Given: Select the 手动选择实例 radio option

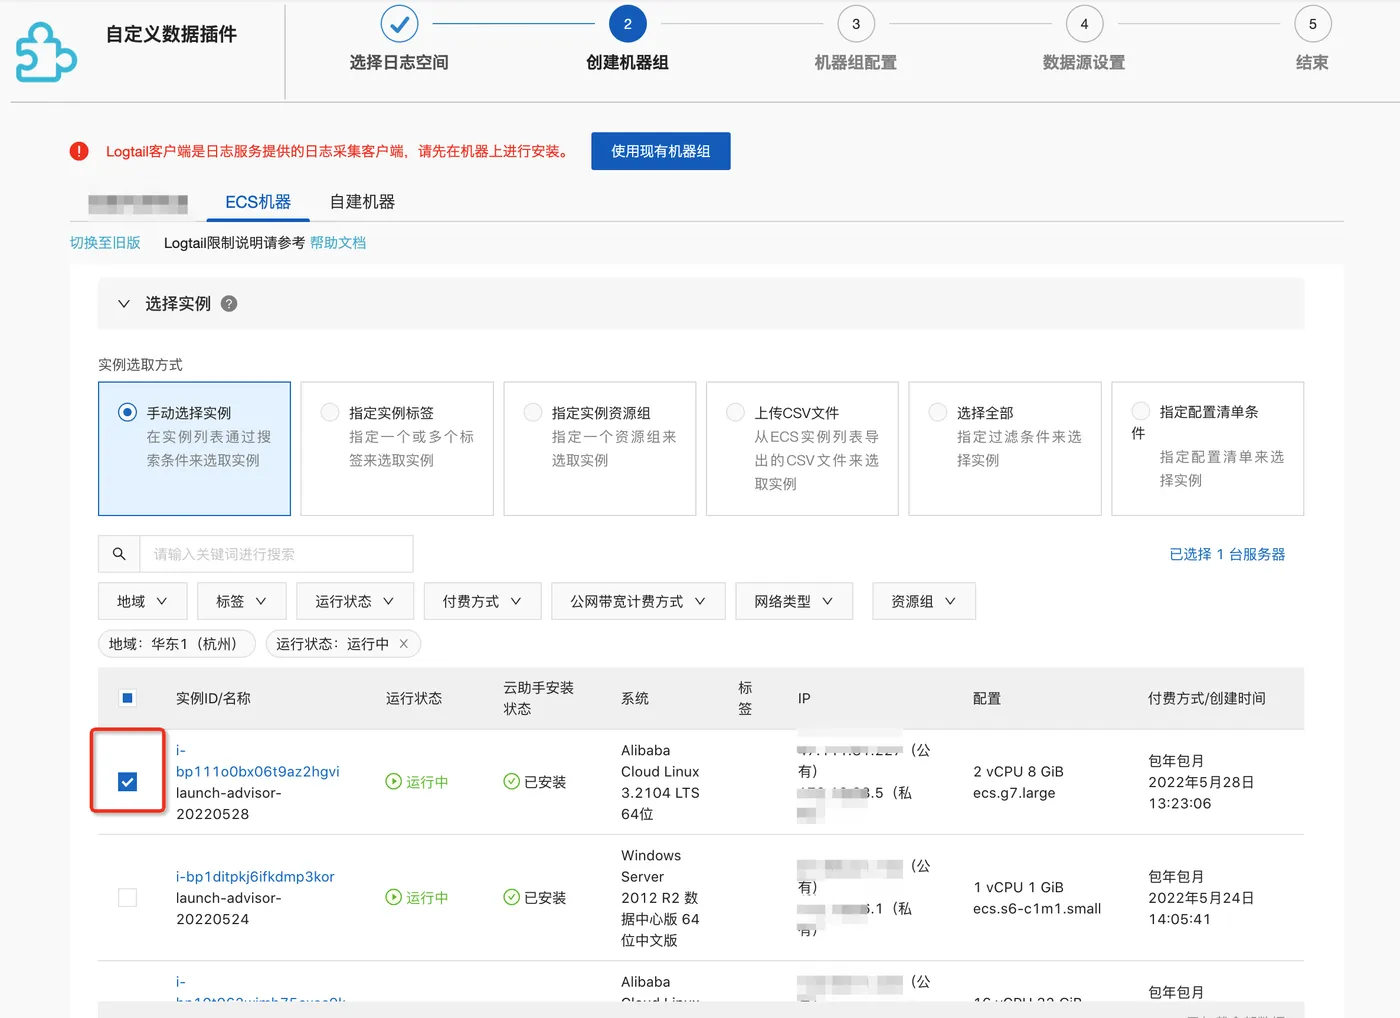Looking at the screenshot, I should tap(127, 412).
